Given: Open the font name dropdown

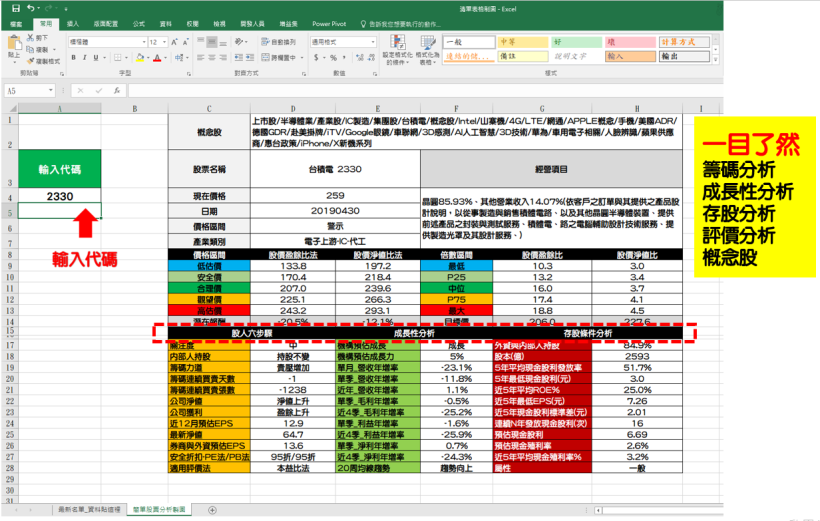Looking at the screenshot, I should point(144,42).
